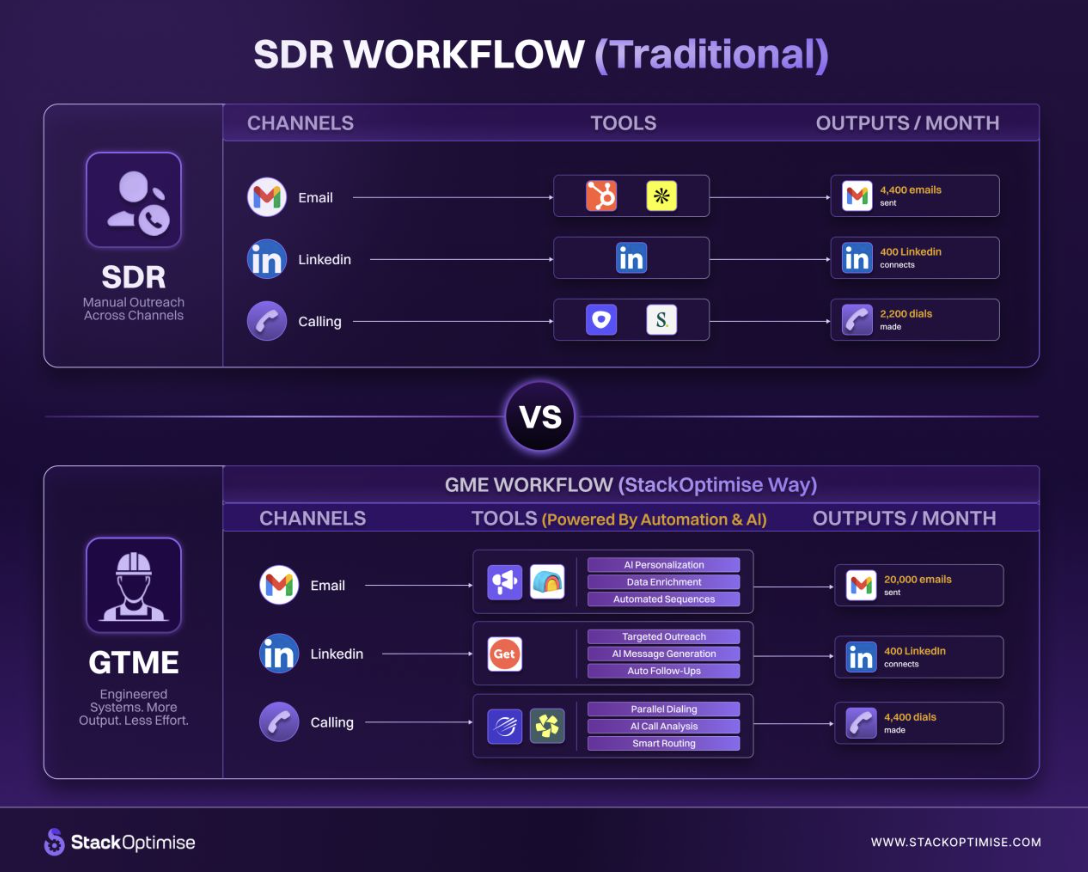The image size is (1088, 872).
Task: Click the phone icon in the 2,200 dials card
Action: tap(858, 320)
